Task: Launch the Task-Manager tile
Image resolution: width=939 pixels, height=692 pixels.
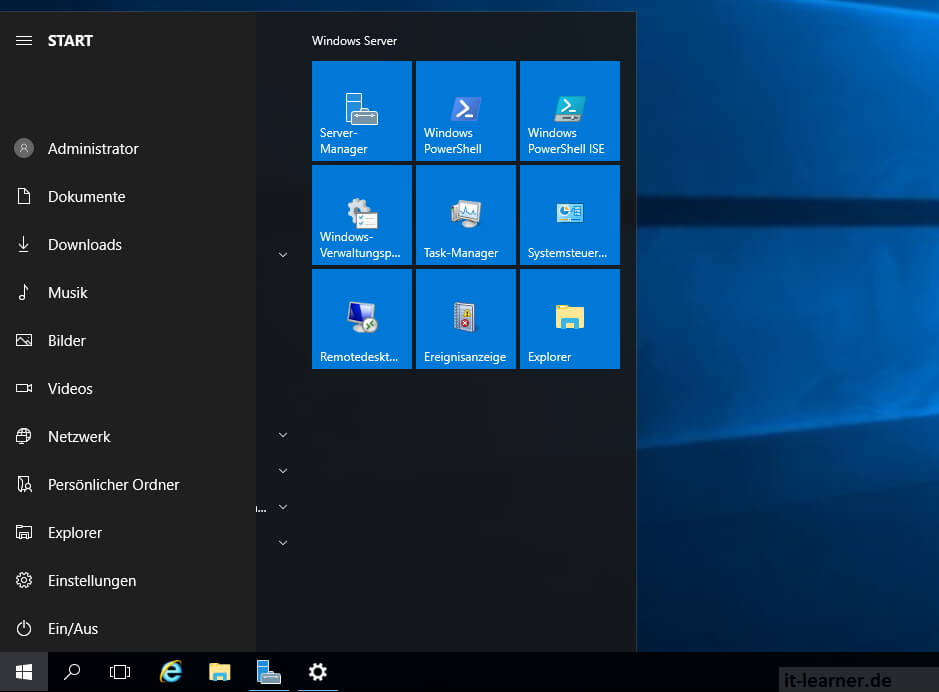Action: [x=466, y=215]
